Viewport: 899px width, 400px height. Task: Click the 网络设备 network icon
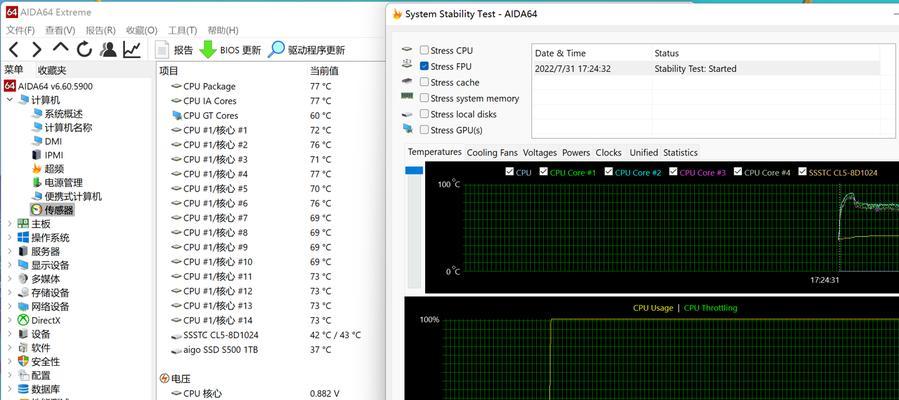point(23,307)
